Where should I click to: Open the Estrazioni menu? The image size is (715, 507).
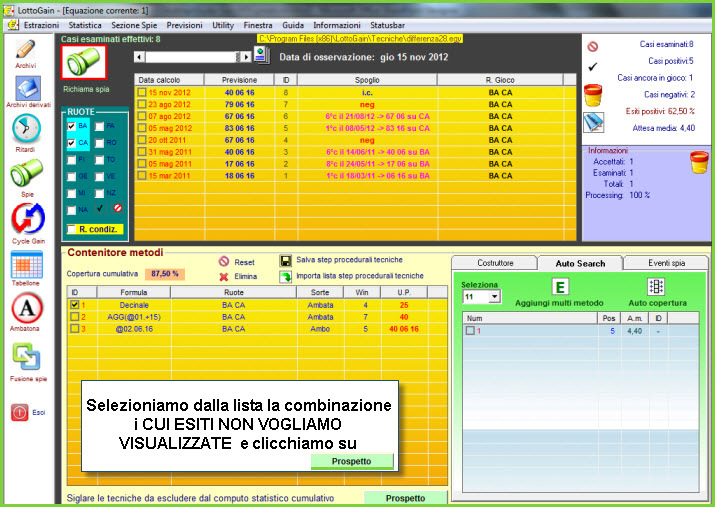point(41,25)
